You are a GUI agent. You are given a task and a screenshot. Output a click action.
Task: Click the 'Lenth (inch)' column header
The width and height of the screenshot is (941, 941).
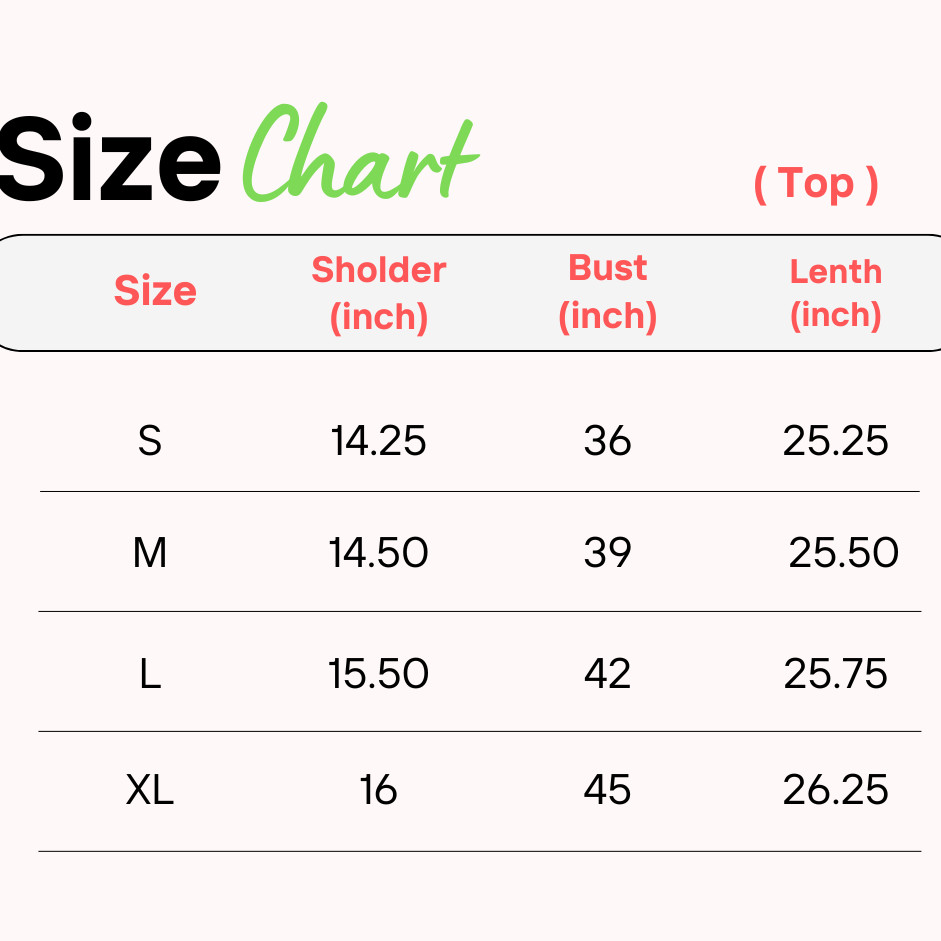pos(836,294)
